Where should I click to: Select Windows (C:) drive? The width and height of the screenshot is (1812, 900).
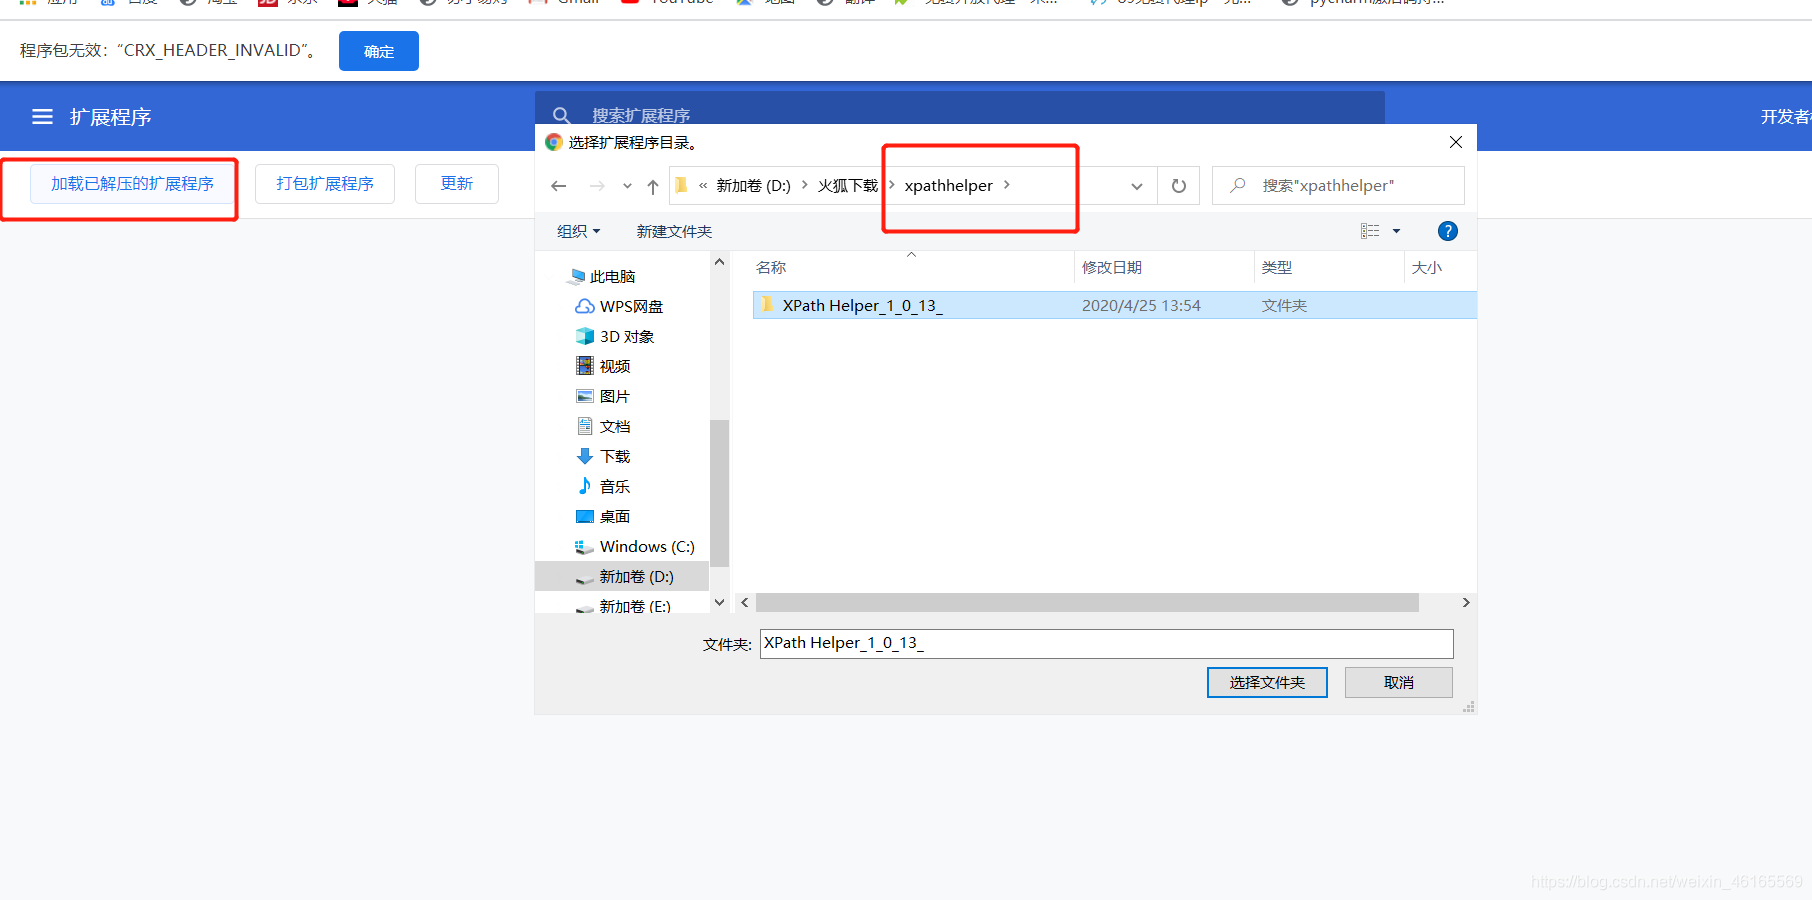coord(635,546)
